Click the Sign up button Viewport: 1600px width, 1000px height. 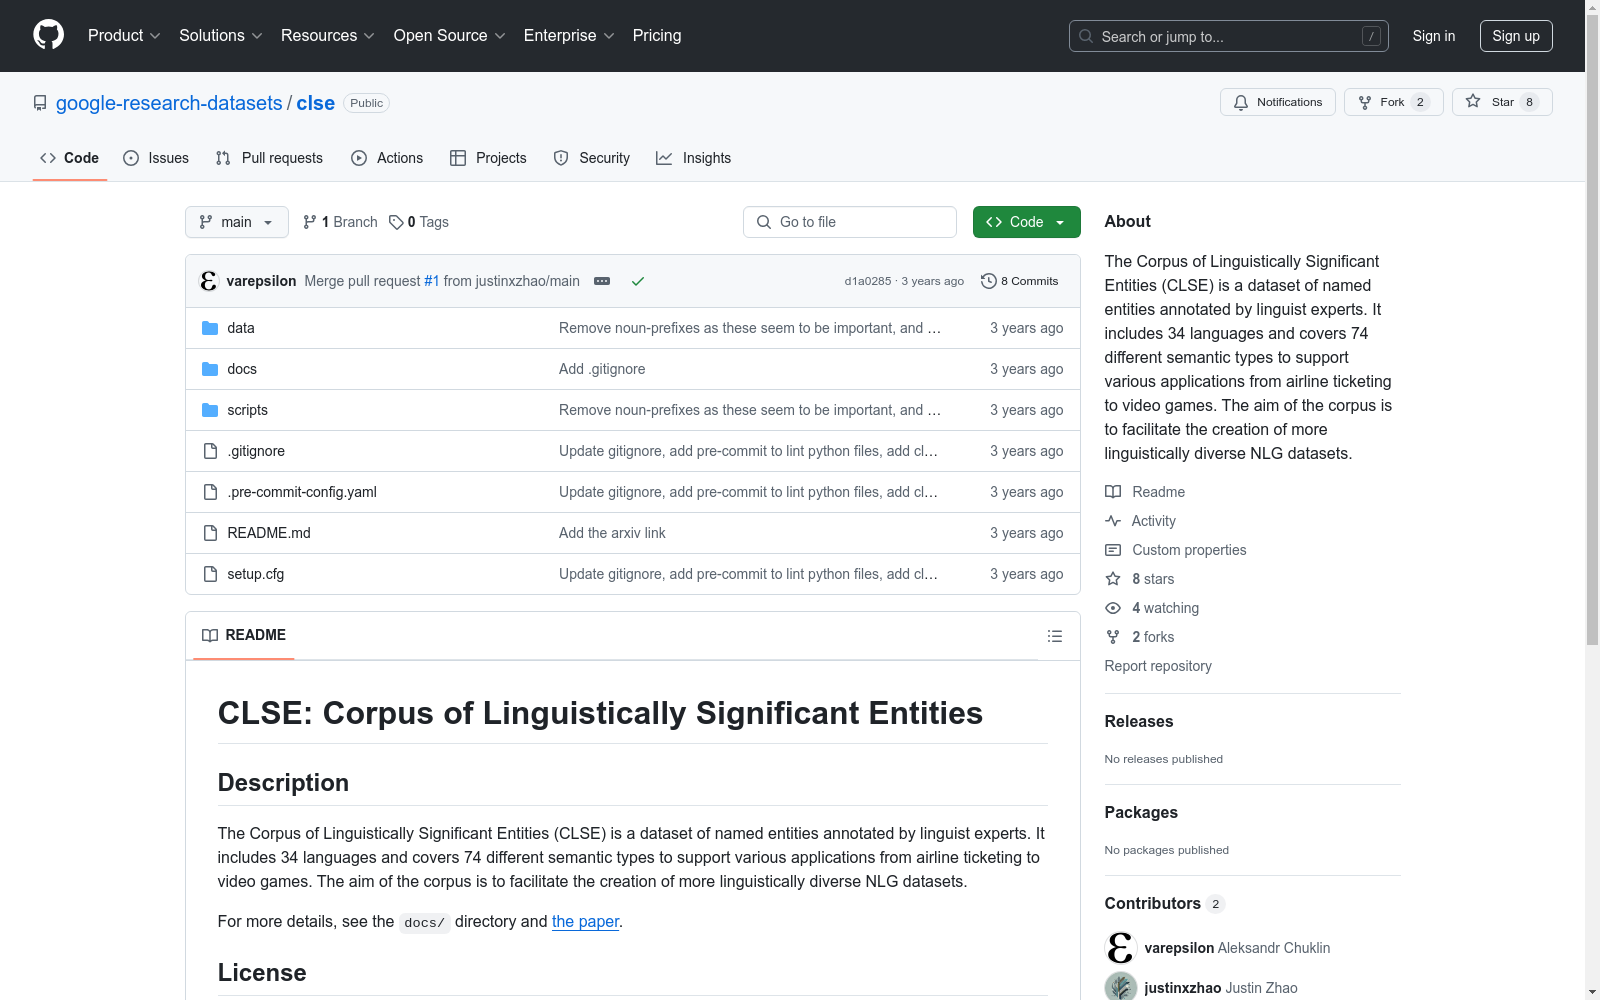coord(1516,36)
